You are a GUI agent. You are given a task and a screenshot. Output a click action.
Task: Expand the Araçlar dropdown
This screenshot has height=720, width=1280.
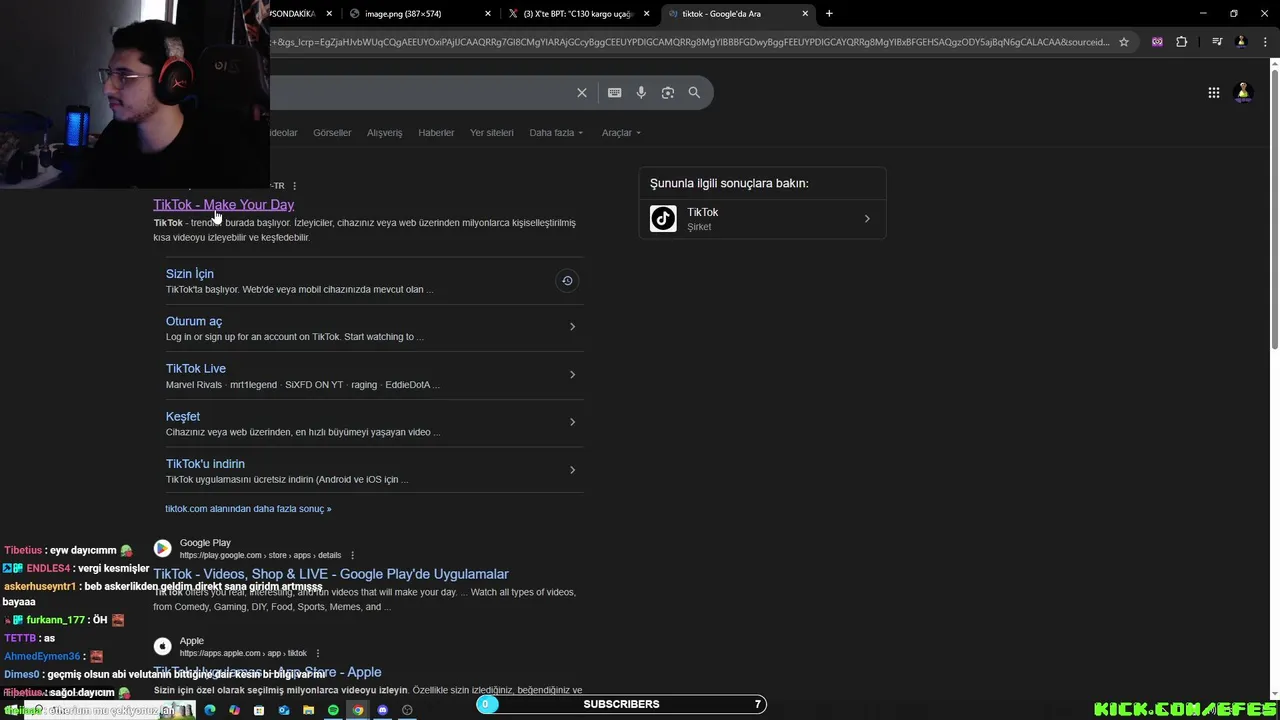621,133
